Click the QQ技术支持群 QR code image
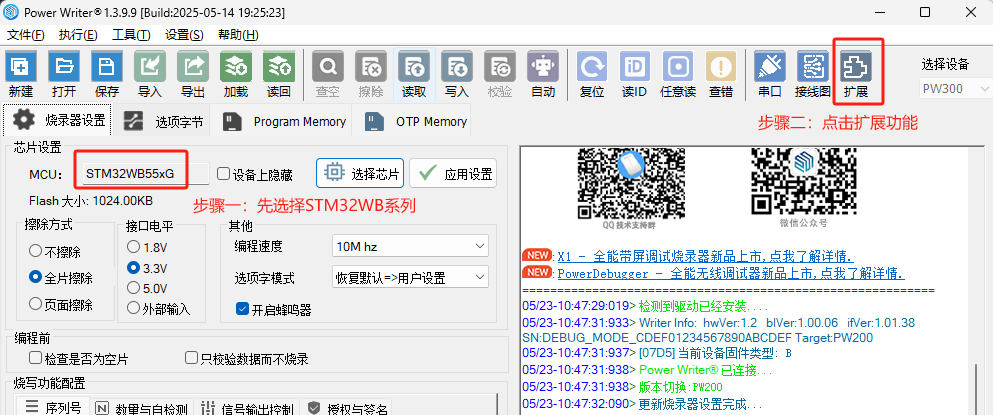 tap(630, 184)
